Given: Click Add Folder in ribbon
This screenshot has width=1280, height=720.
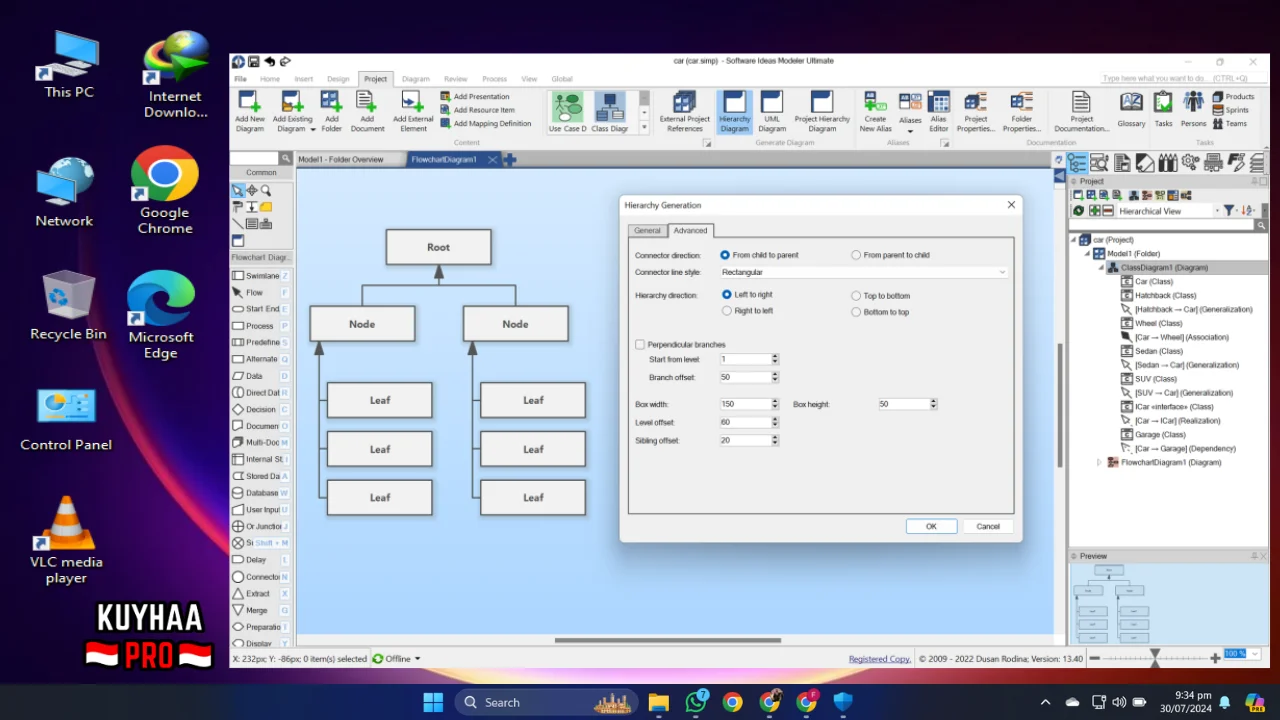Looking at the screenshot, I should pos(331,111).
